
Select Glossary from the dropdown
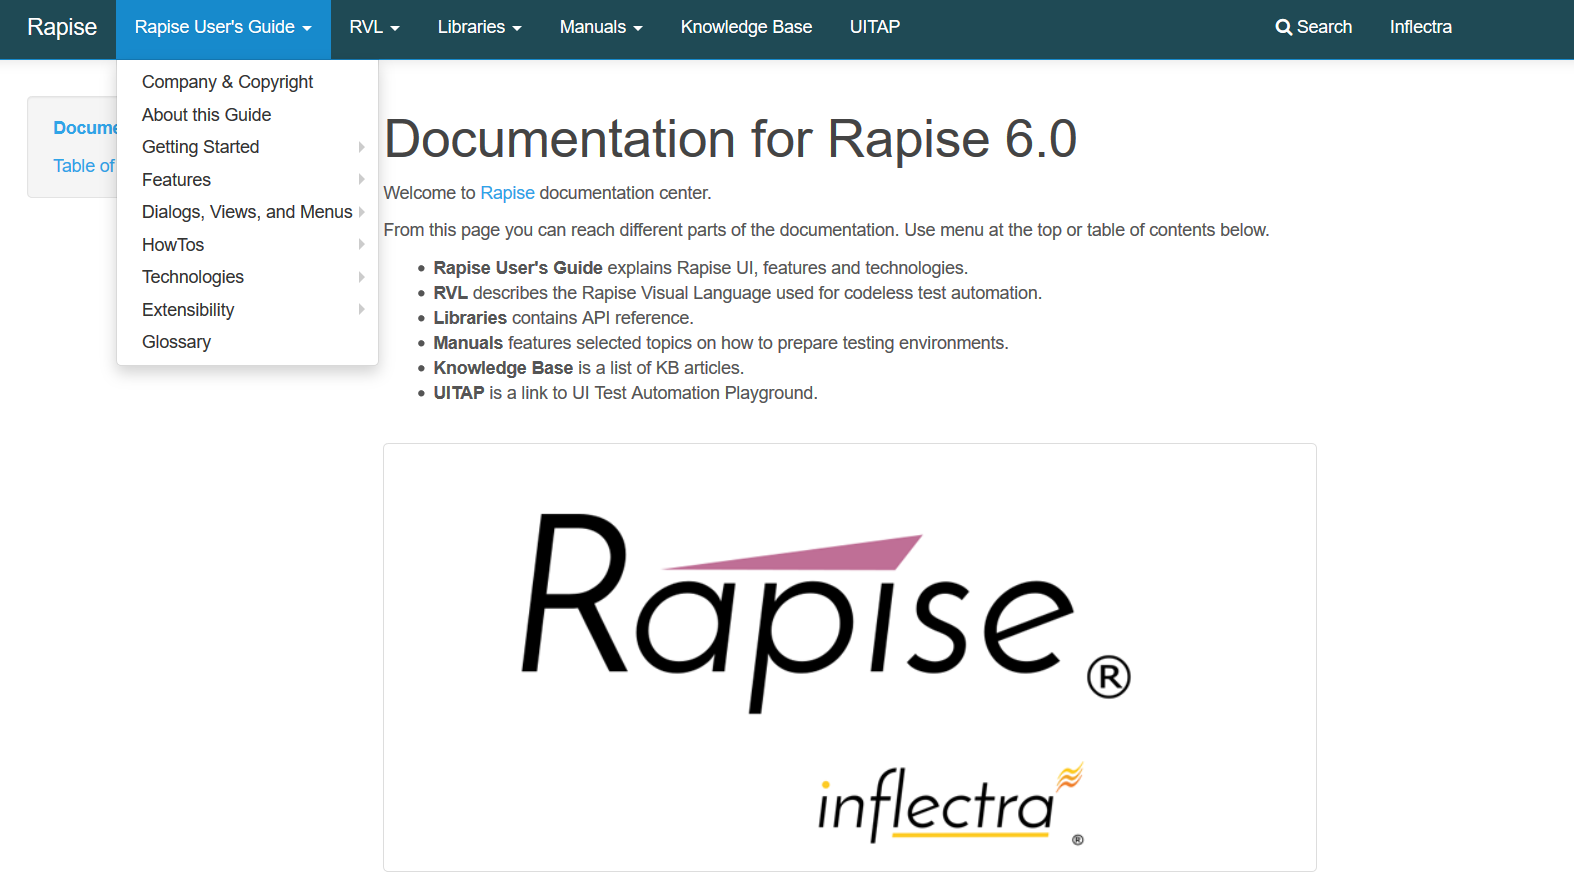[x=176, y=342]
